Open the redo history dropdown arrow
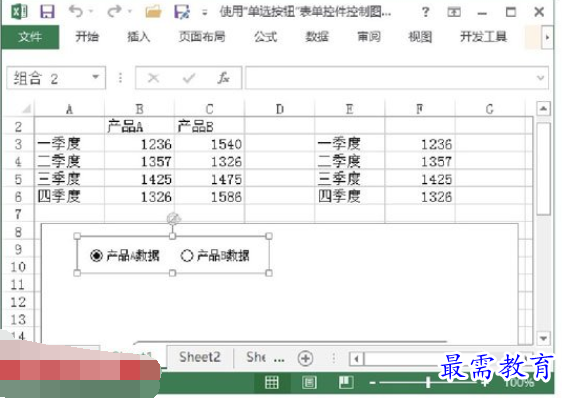The height and width of the screenshot is (398, 562). [x=129, y=11]
